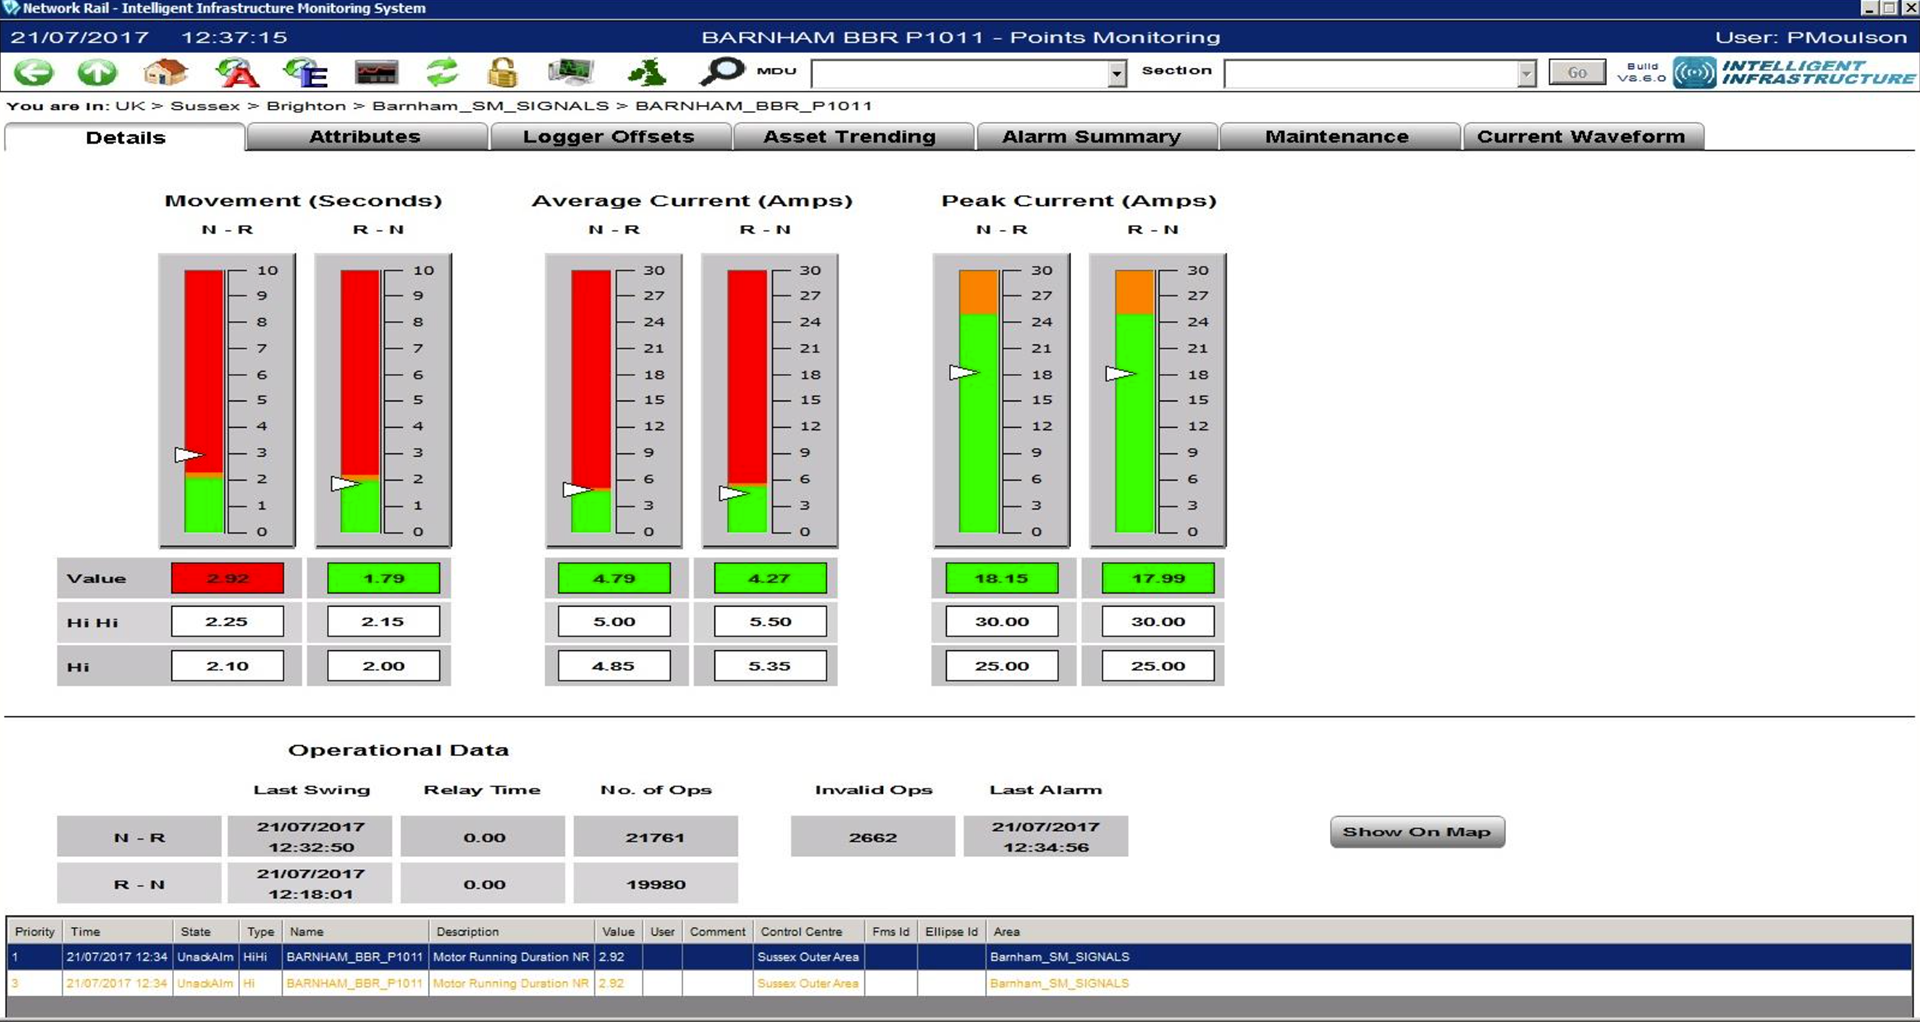Viewport: 1920px width, 1022px height.
Task: Select the HiHi priority 1 alarm row
Action: coord(960,957)
